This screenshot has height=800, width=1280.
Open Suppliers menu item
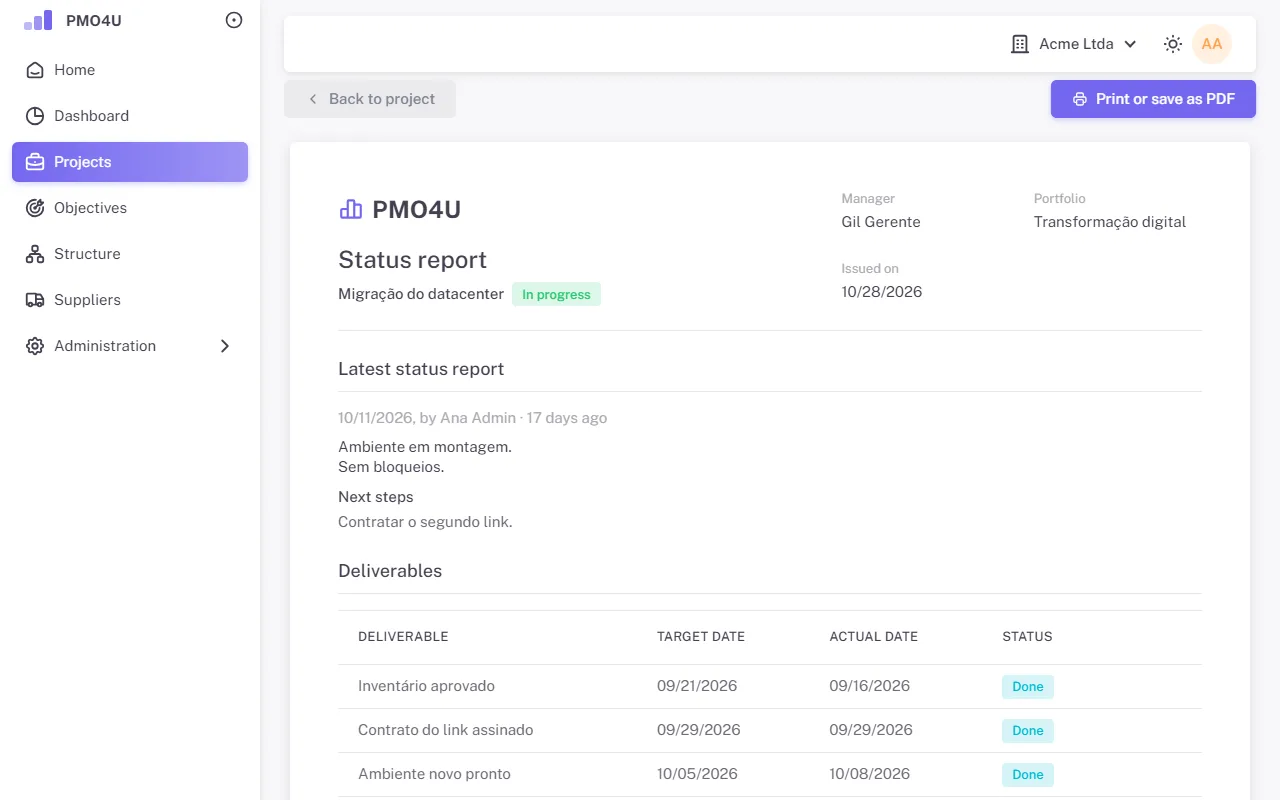[x=130, y=300]
